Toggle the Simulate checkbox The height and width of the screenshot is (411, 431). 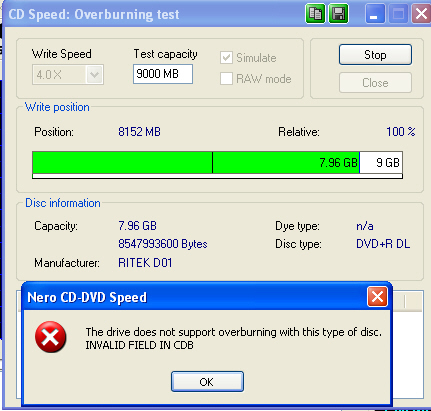pyautogui.click(x=226, y=58)
